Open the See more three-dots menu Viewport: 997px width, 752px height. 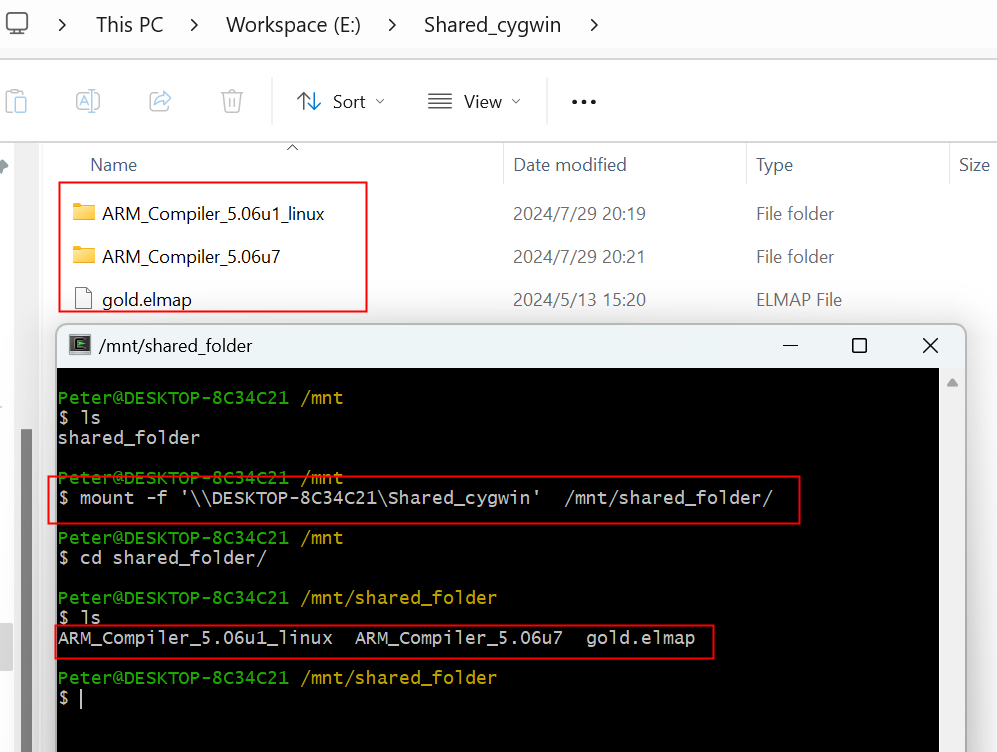point(583,102)
